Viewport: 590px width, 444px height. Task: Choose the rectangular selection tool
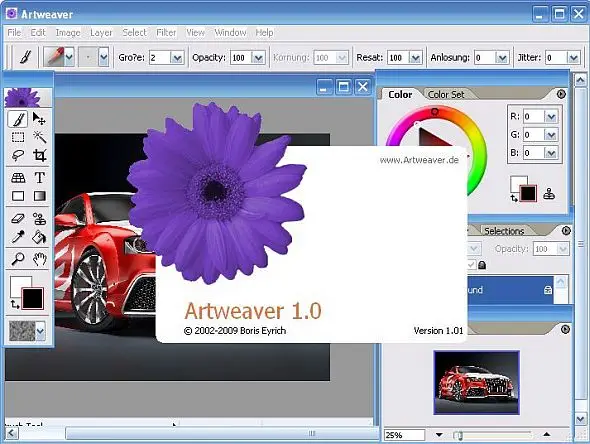point(18,137)
